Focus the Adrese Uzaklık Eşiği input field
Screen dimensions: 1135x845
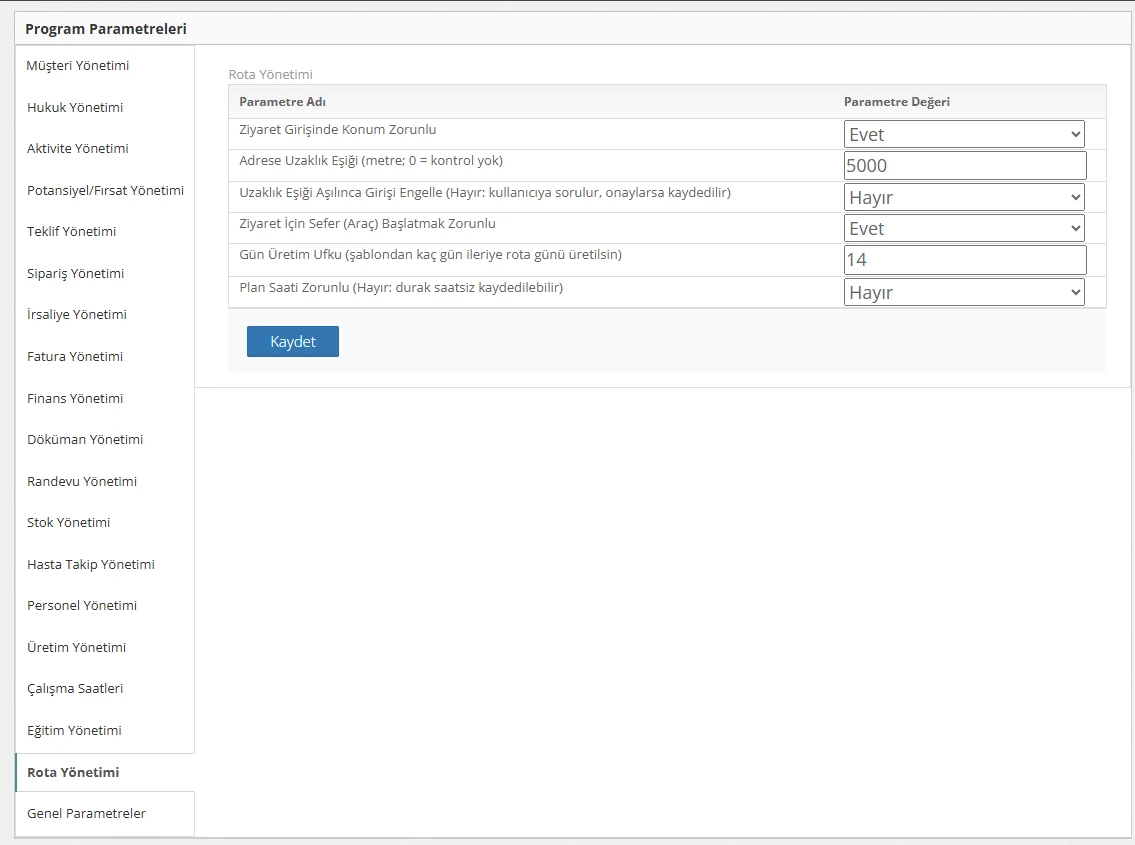965,165
